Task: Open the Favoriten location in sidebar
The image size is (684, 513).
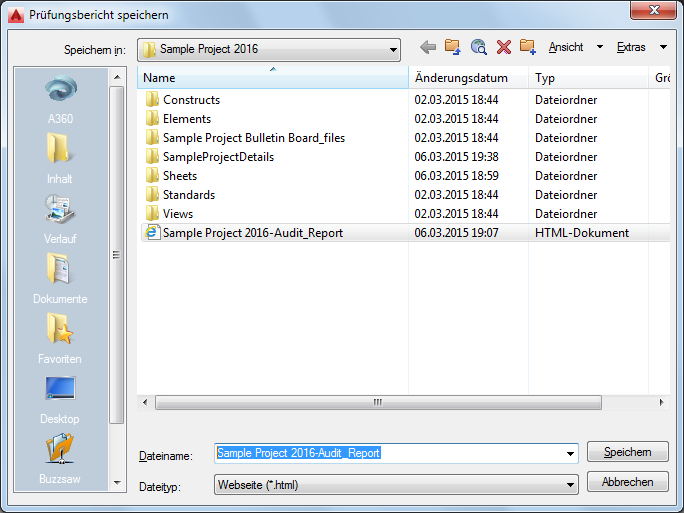Action: pos(60,339)
